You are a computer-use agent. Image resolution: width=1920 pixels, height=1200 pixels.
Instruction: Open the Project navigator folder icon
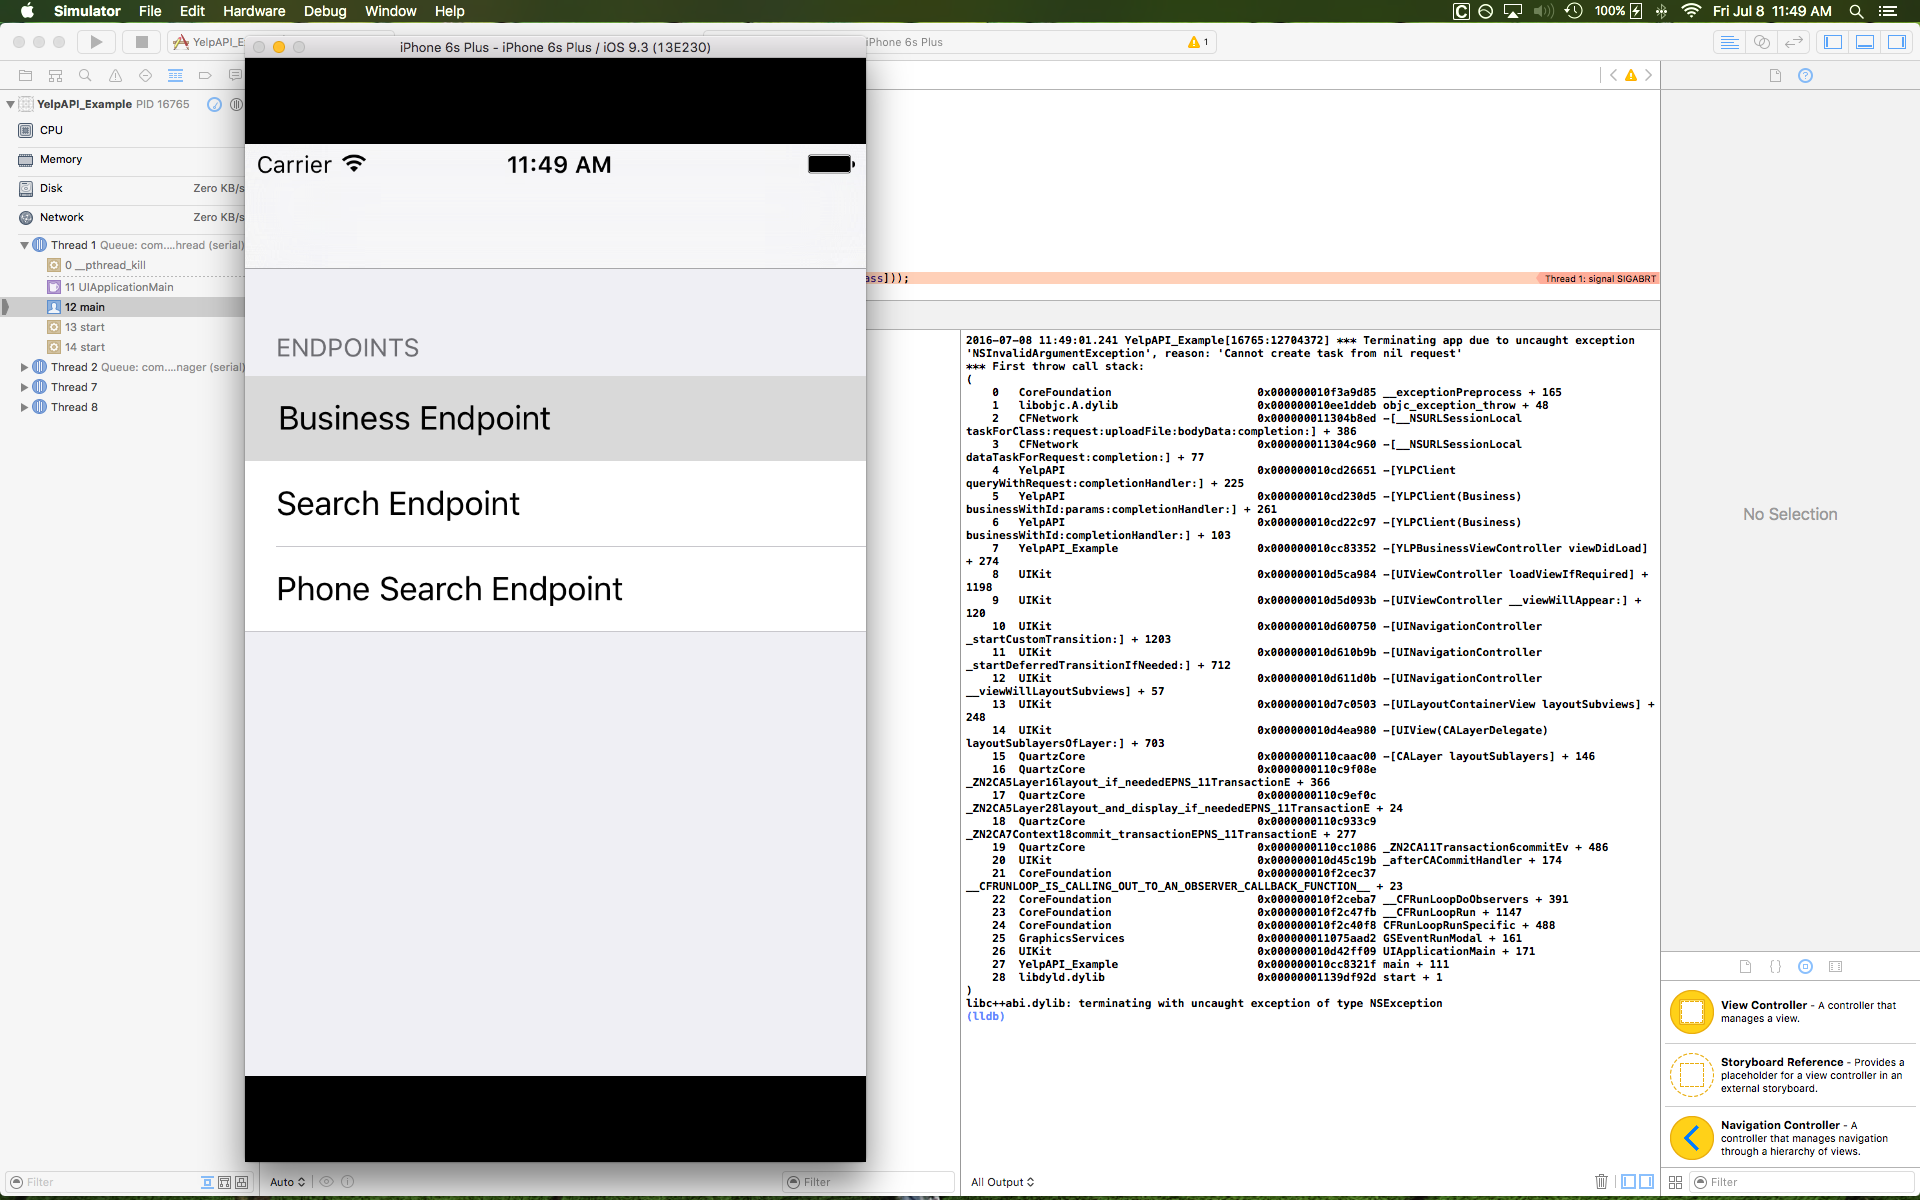coord(26,76)
